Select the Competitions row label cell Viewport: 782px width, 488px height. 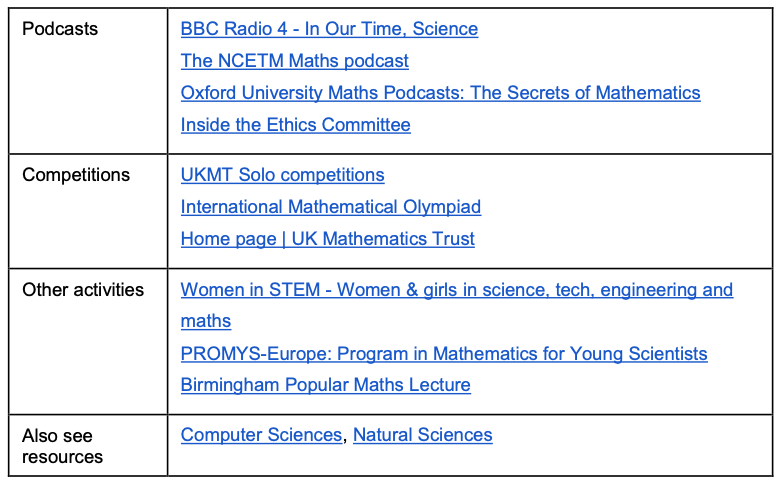(x=88, y=212)
